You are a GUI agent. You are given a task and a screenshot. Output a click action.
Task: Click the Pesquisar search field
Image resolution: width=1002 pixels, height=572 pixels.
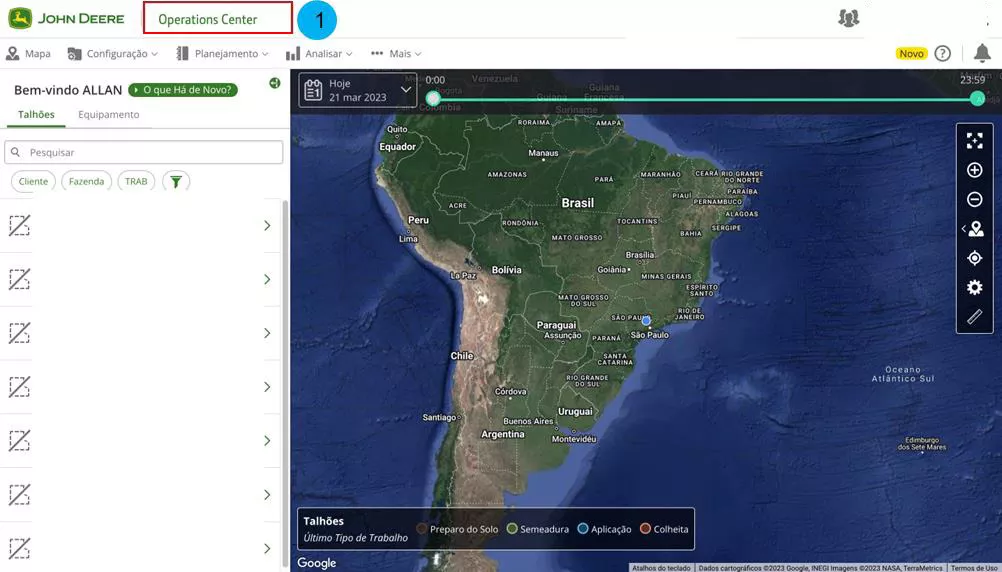(x=144, y=152)
